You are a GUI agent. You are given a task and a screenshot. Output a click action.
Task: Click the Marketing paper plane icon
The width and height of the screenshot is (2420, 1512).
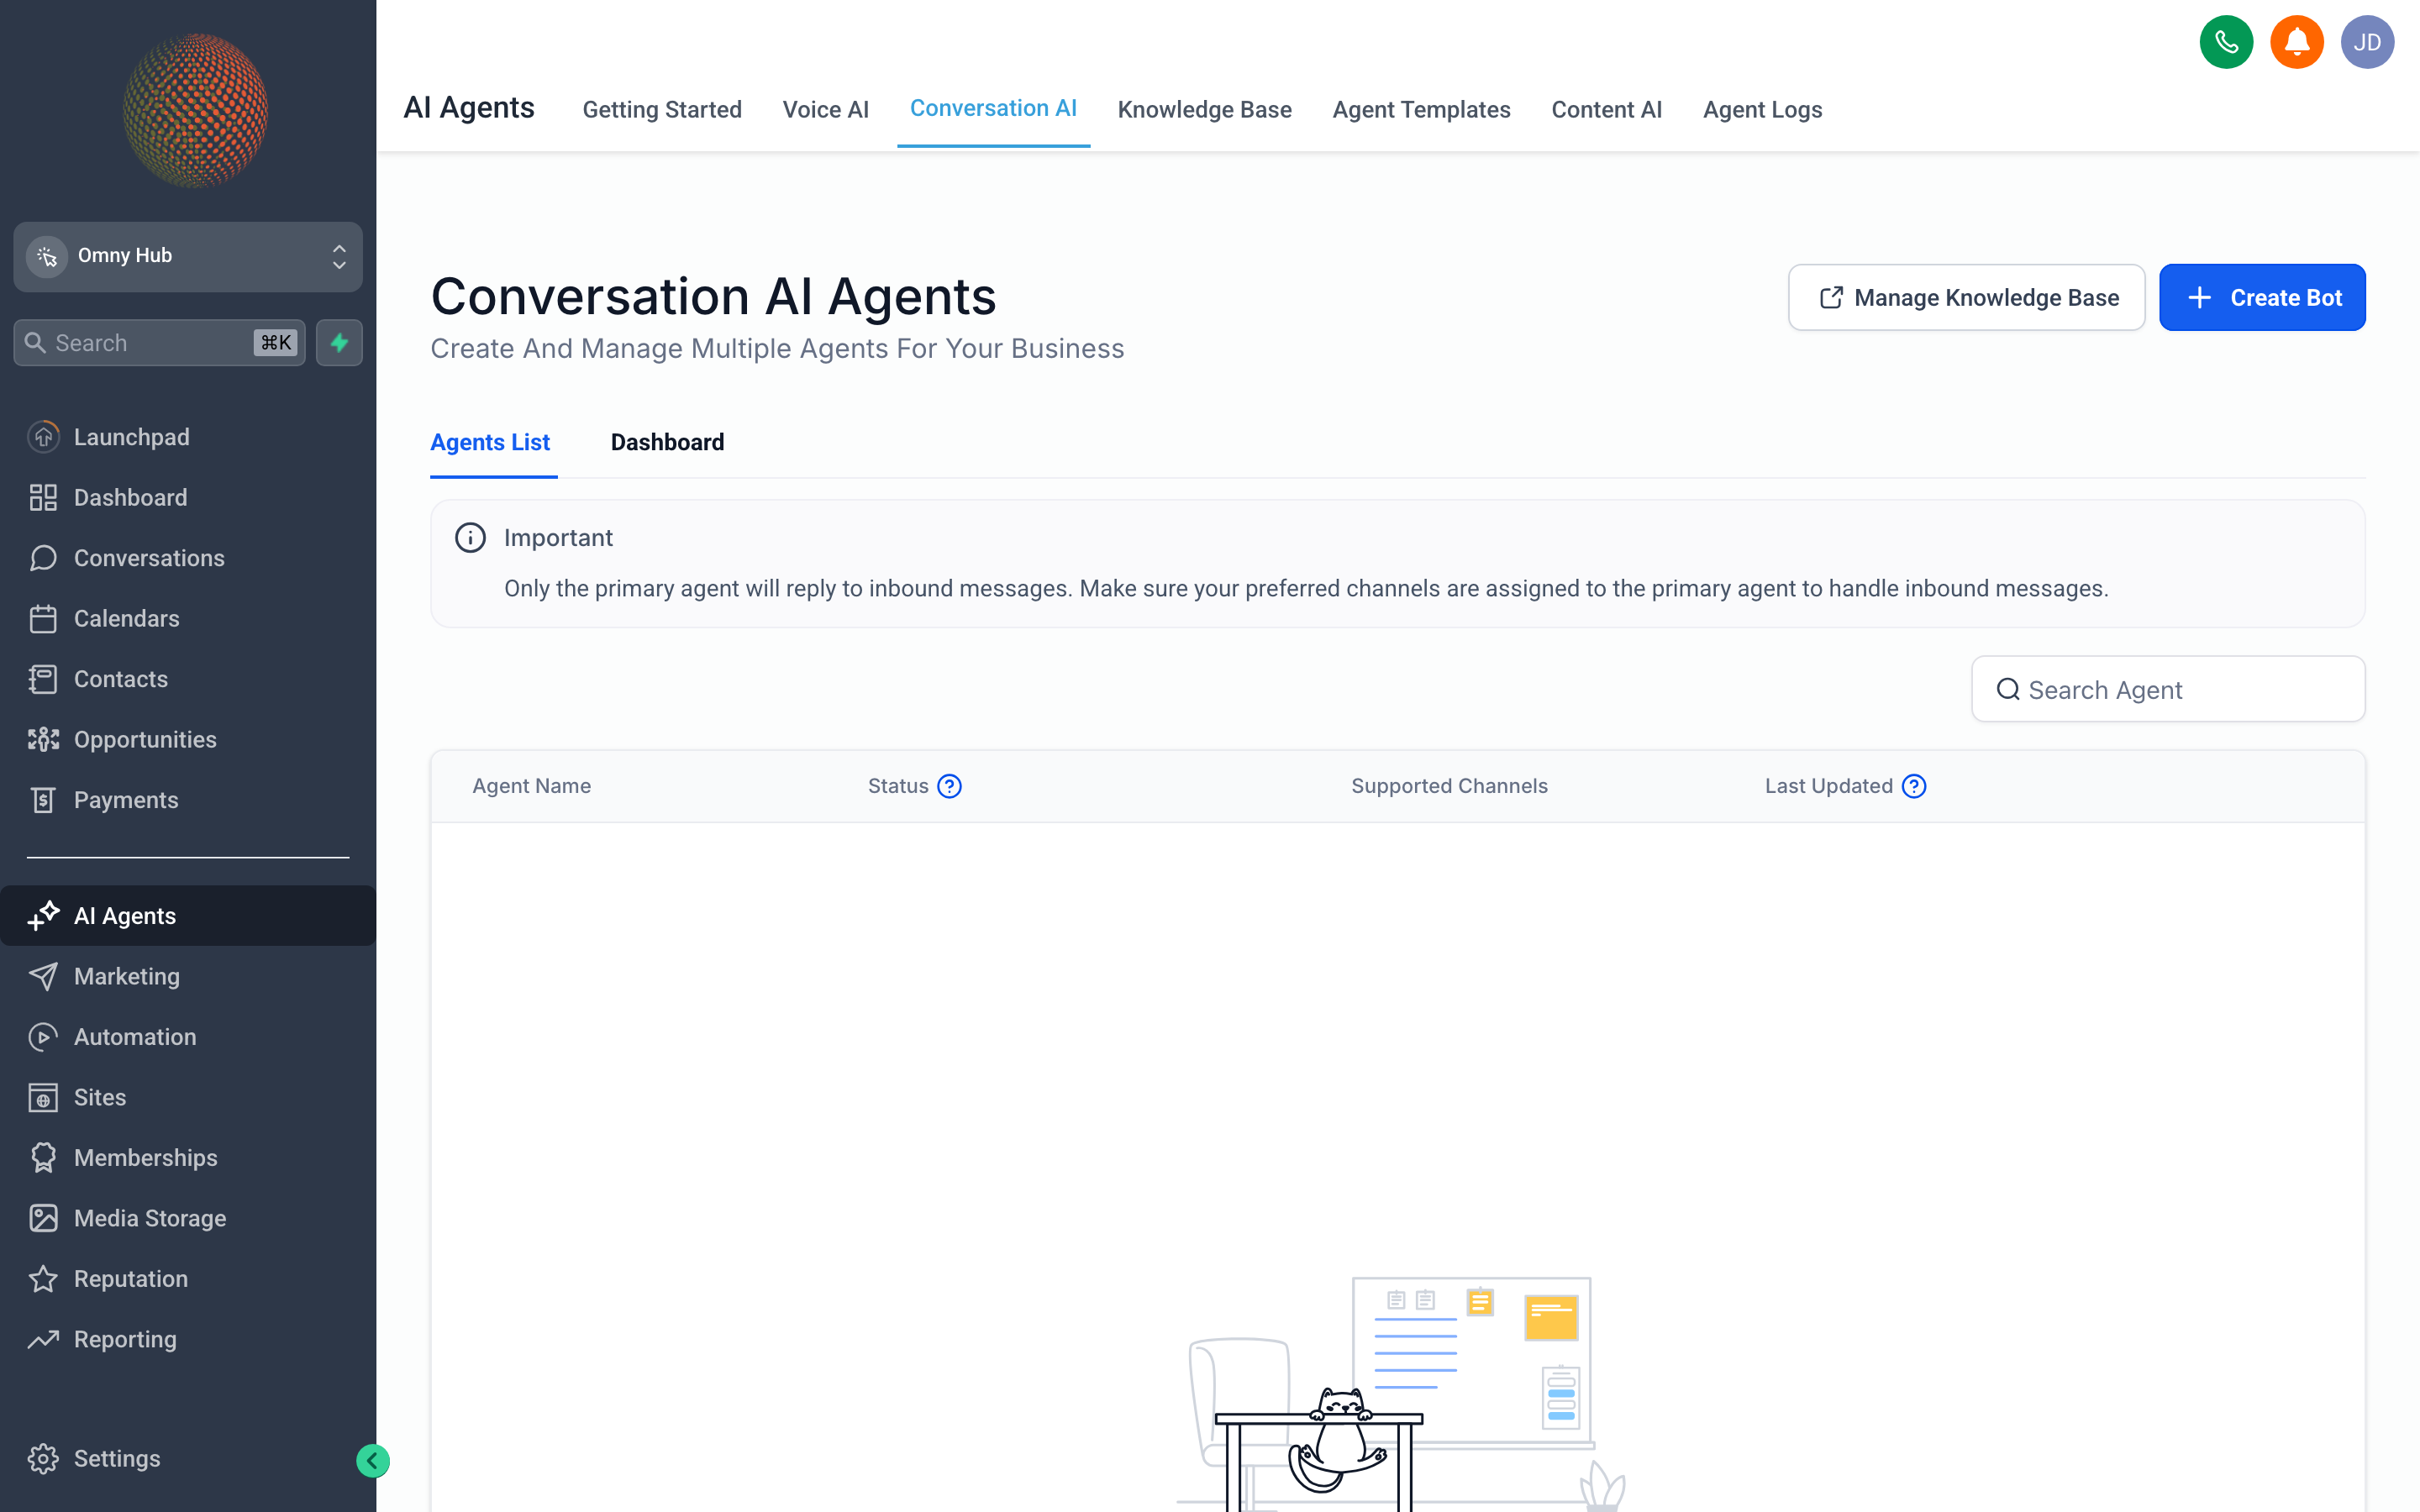pos(43,976)
